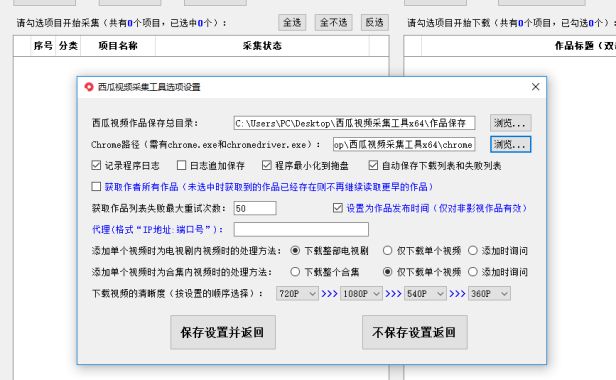The image size is (616, 380).
Task: Click 项目名称 column header in main window
Action: (118, 46)
